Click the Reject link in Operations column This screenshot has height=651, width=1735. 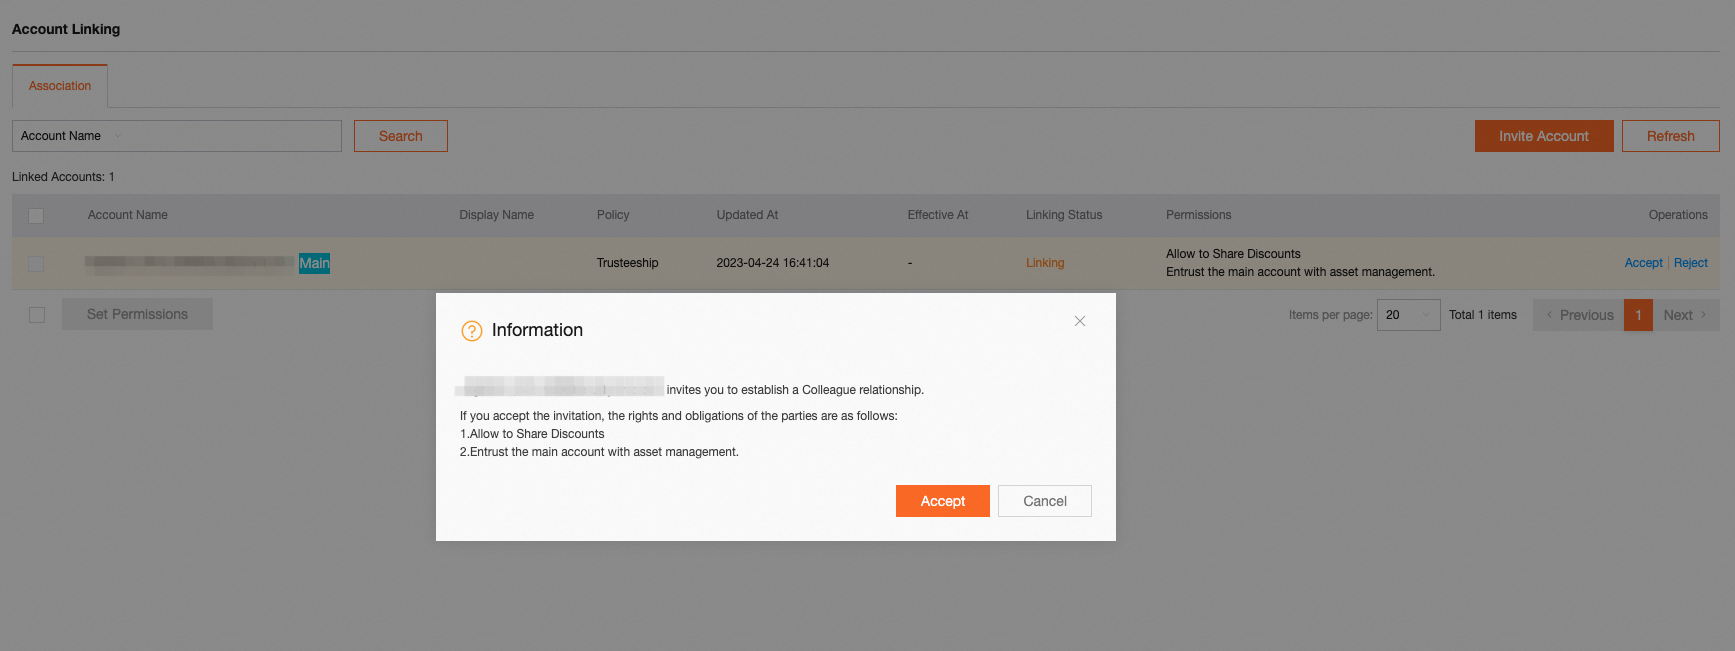coord(1691,263)
